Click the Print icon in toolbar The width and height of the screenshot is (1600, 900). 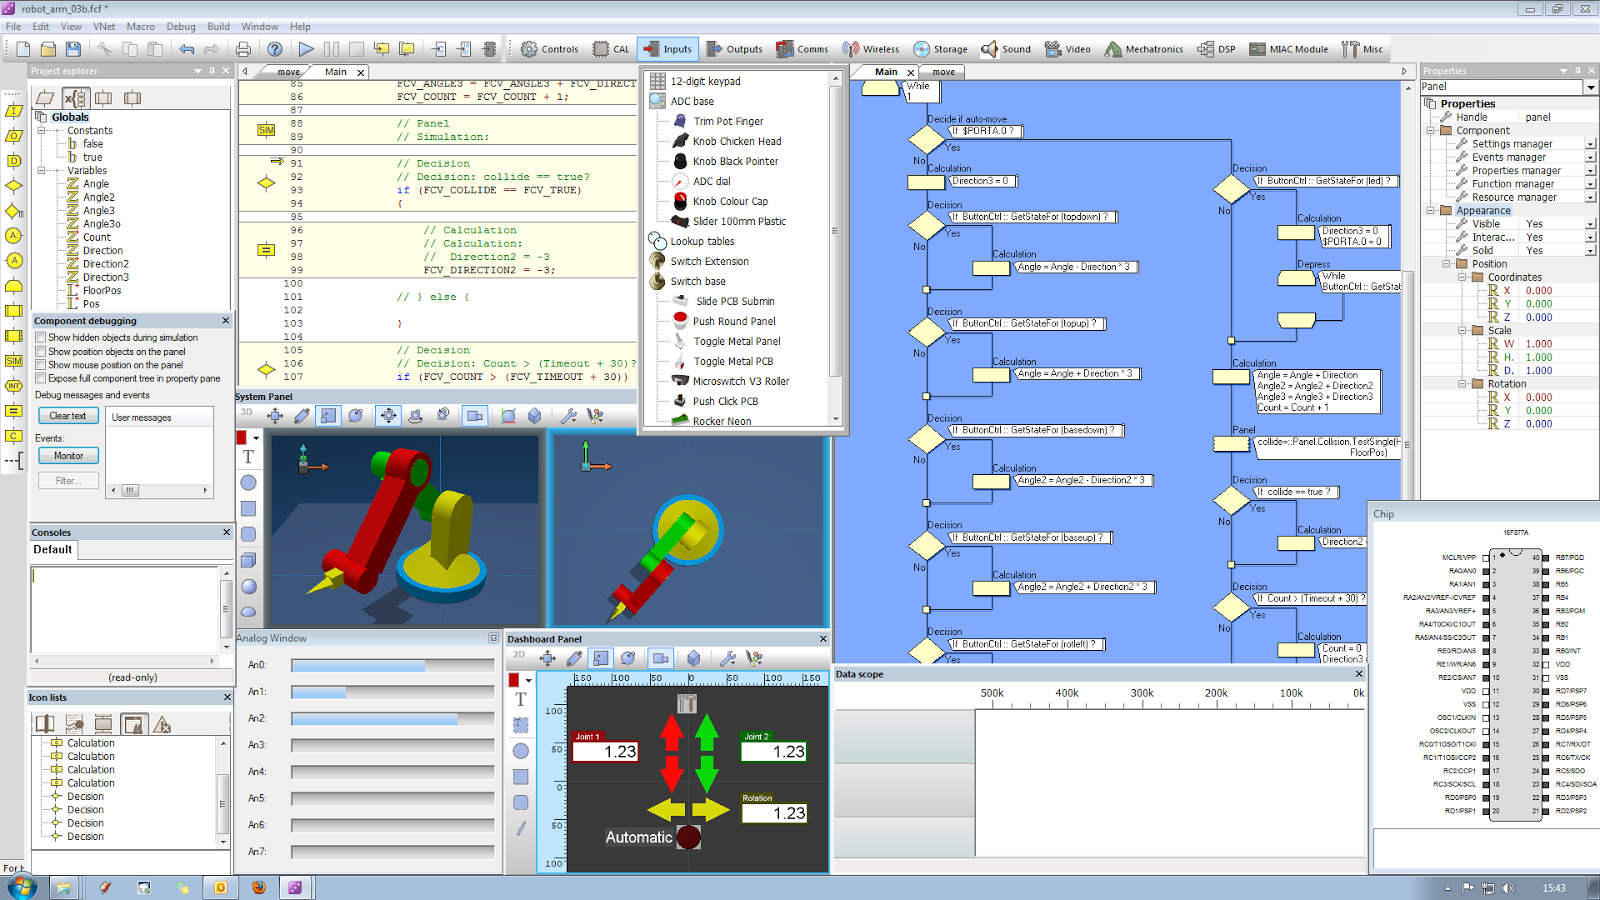[x=243, y=48]
